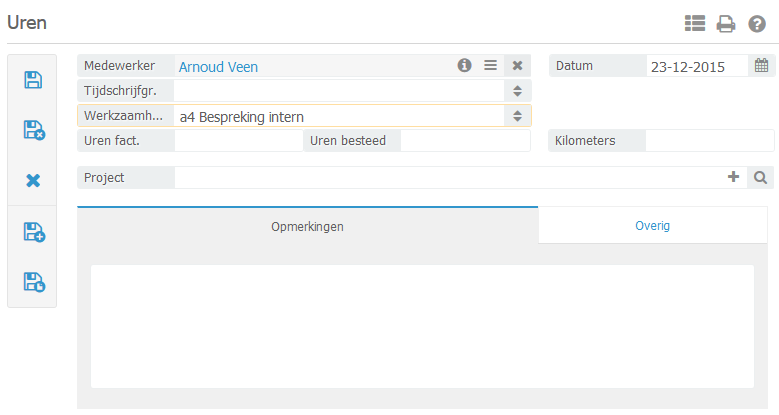The height and width of the screenshot is (415, 779).
Task: Select the Opmerkingen tab
Action: pos(308,226)
